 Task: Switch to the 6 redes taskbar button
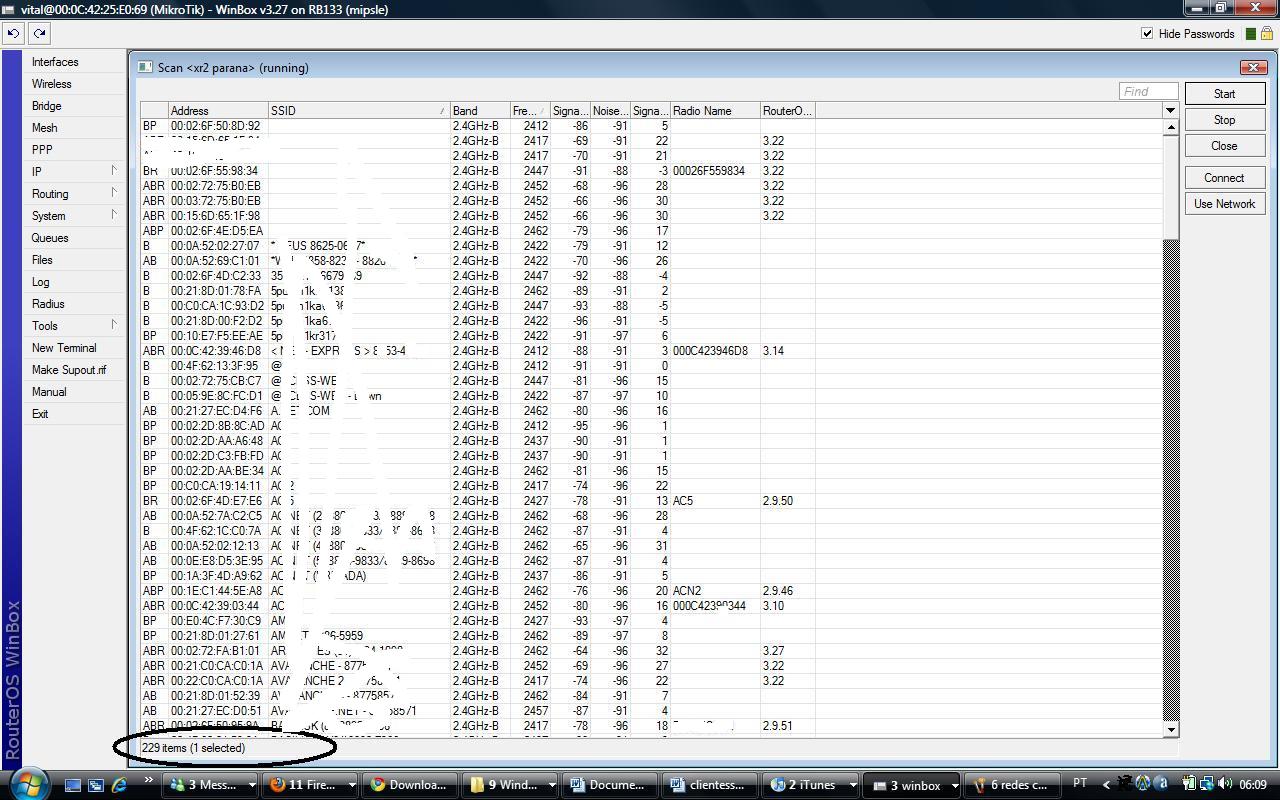coord(1012,785)
